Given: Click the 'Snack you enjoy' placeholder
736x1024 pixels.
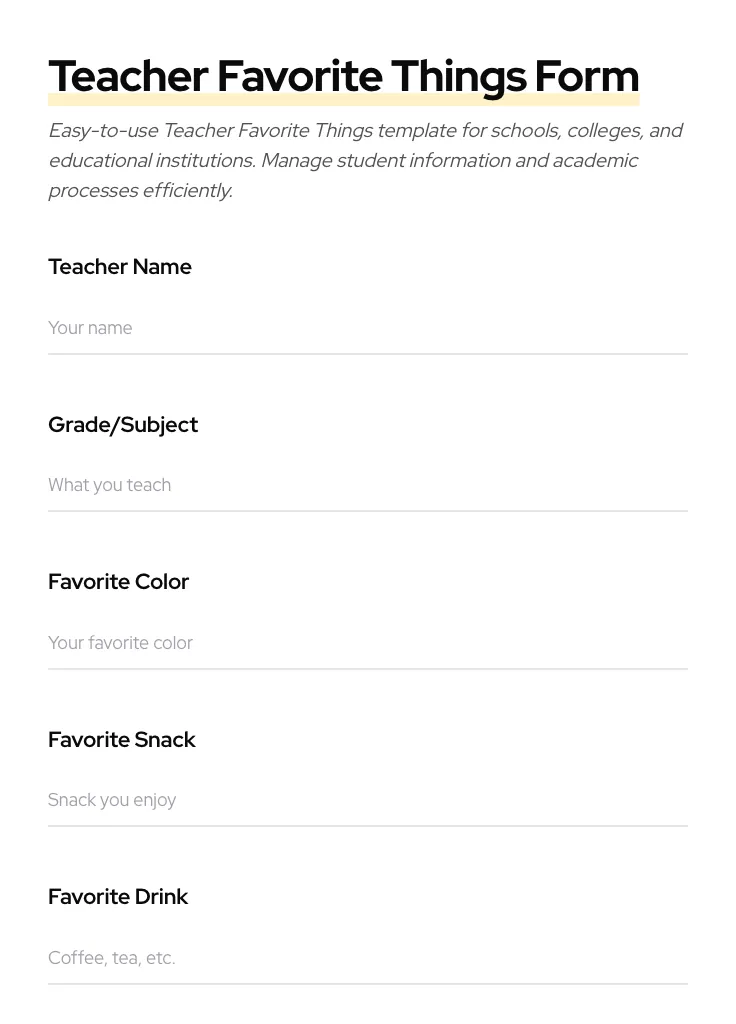Looking at the screenshot, I should (x=112, y=800).
